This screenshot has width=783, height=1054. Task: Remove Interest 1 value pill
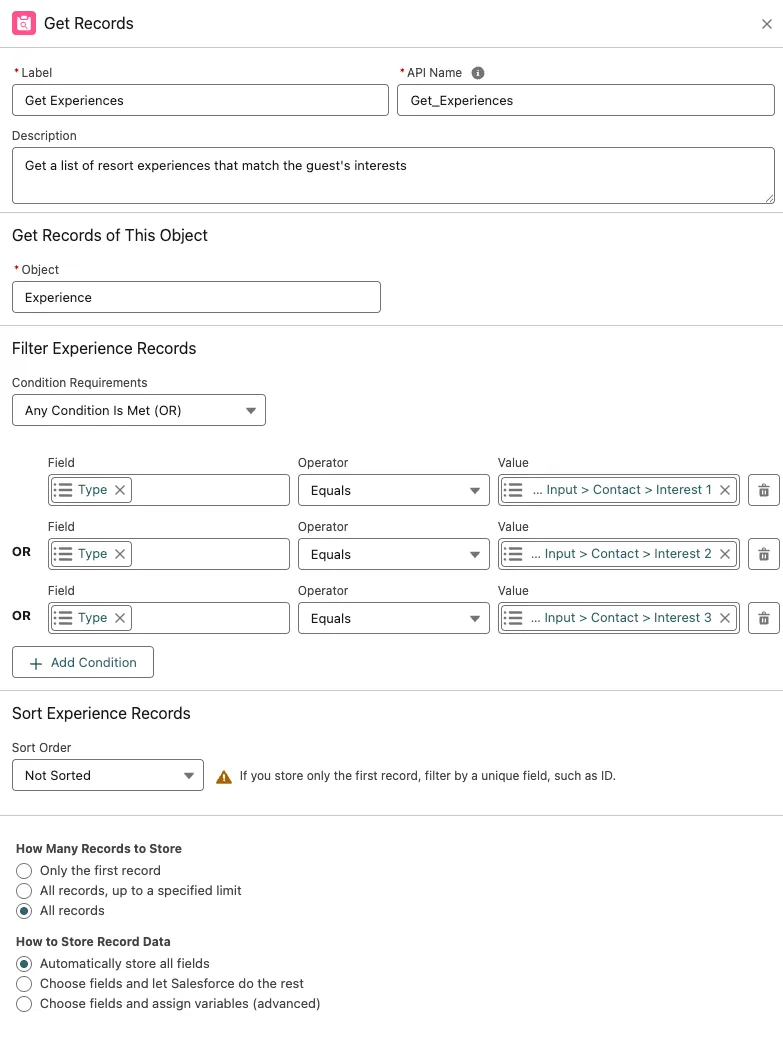click(725, 490)
